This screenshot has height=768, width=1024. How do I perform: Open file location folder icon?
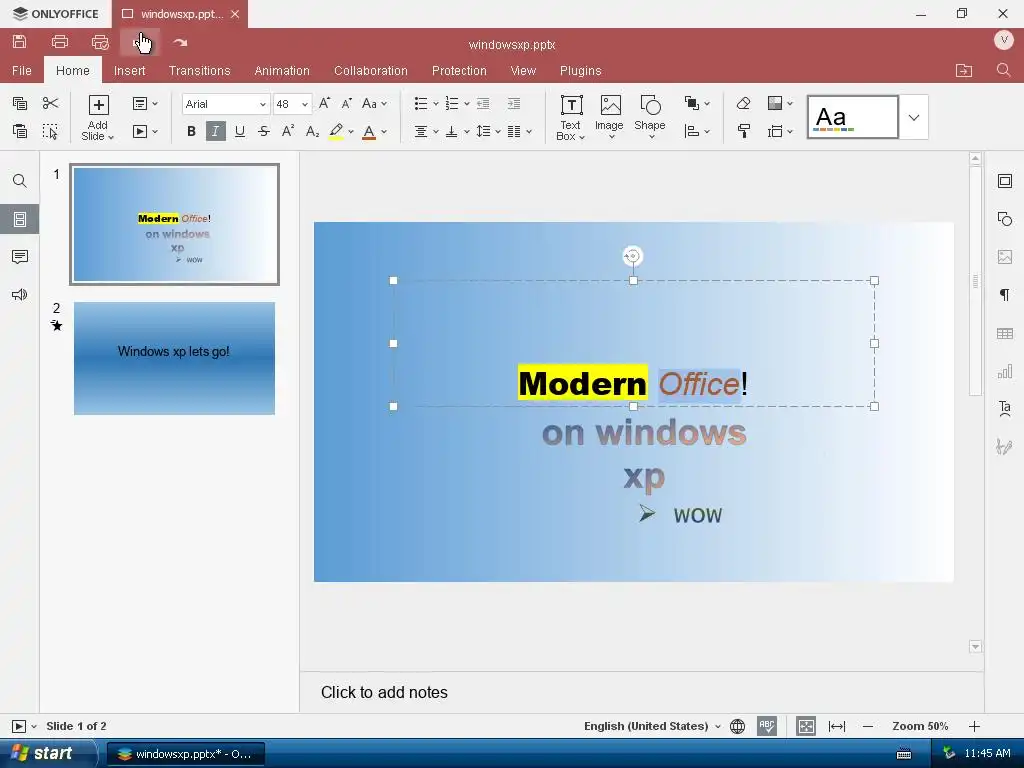pyautogui.click(x=964, y=71)
